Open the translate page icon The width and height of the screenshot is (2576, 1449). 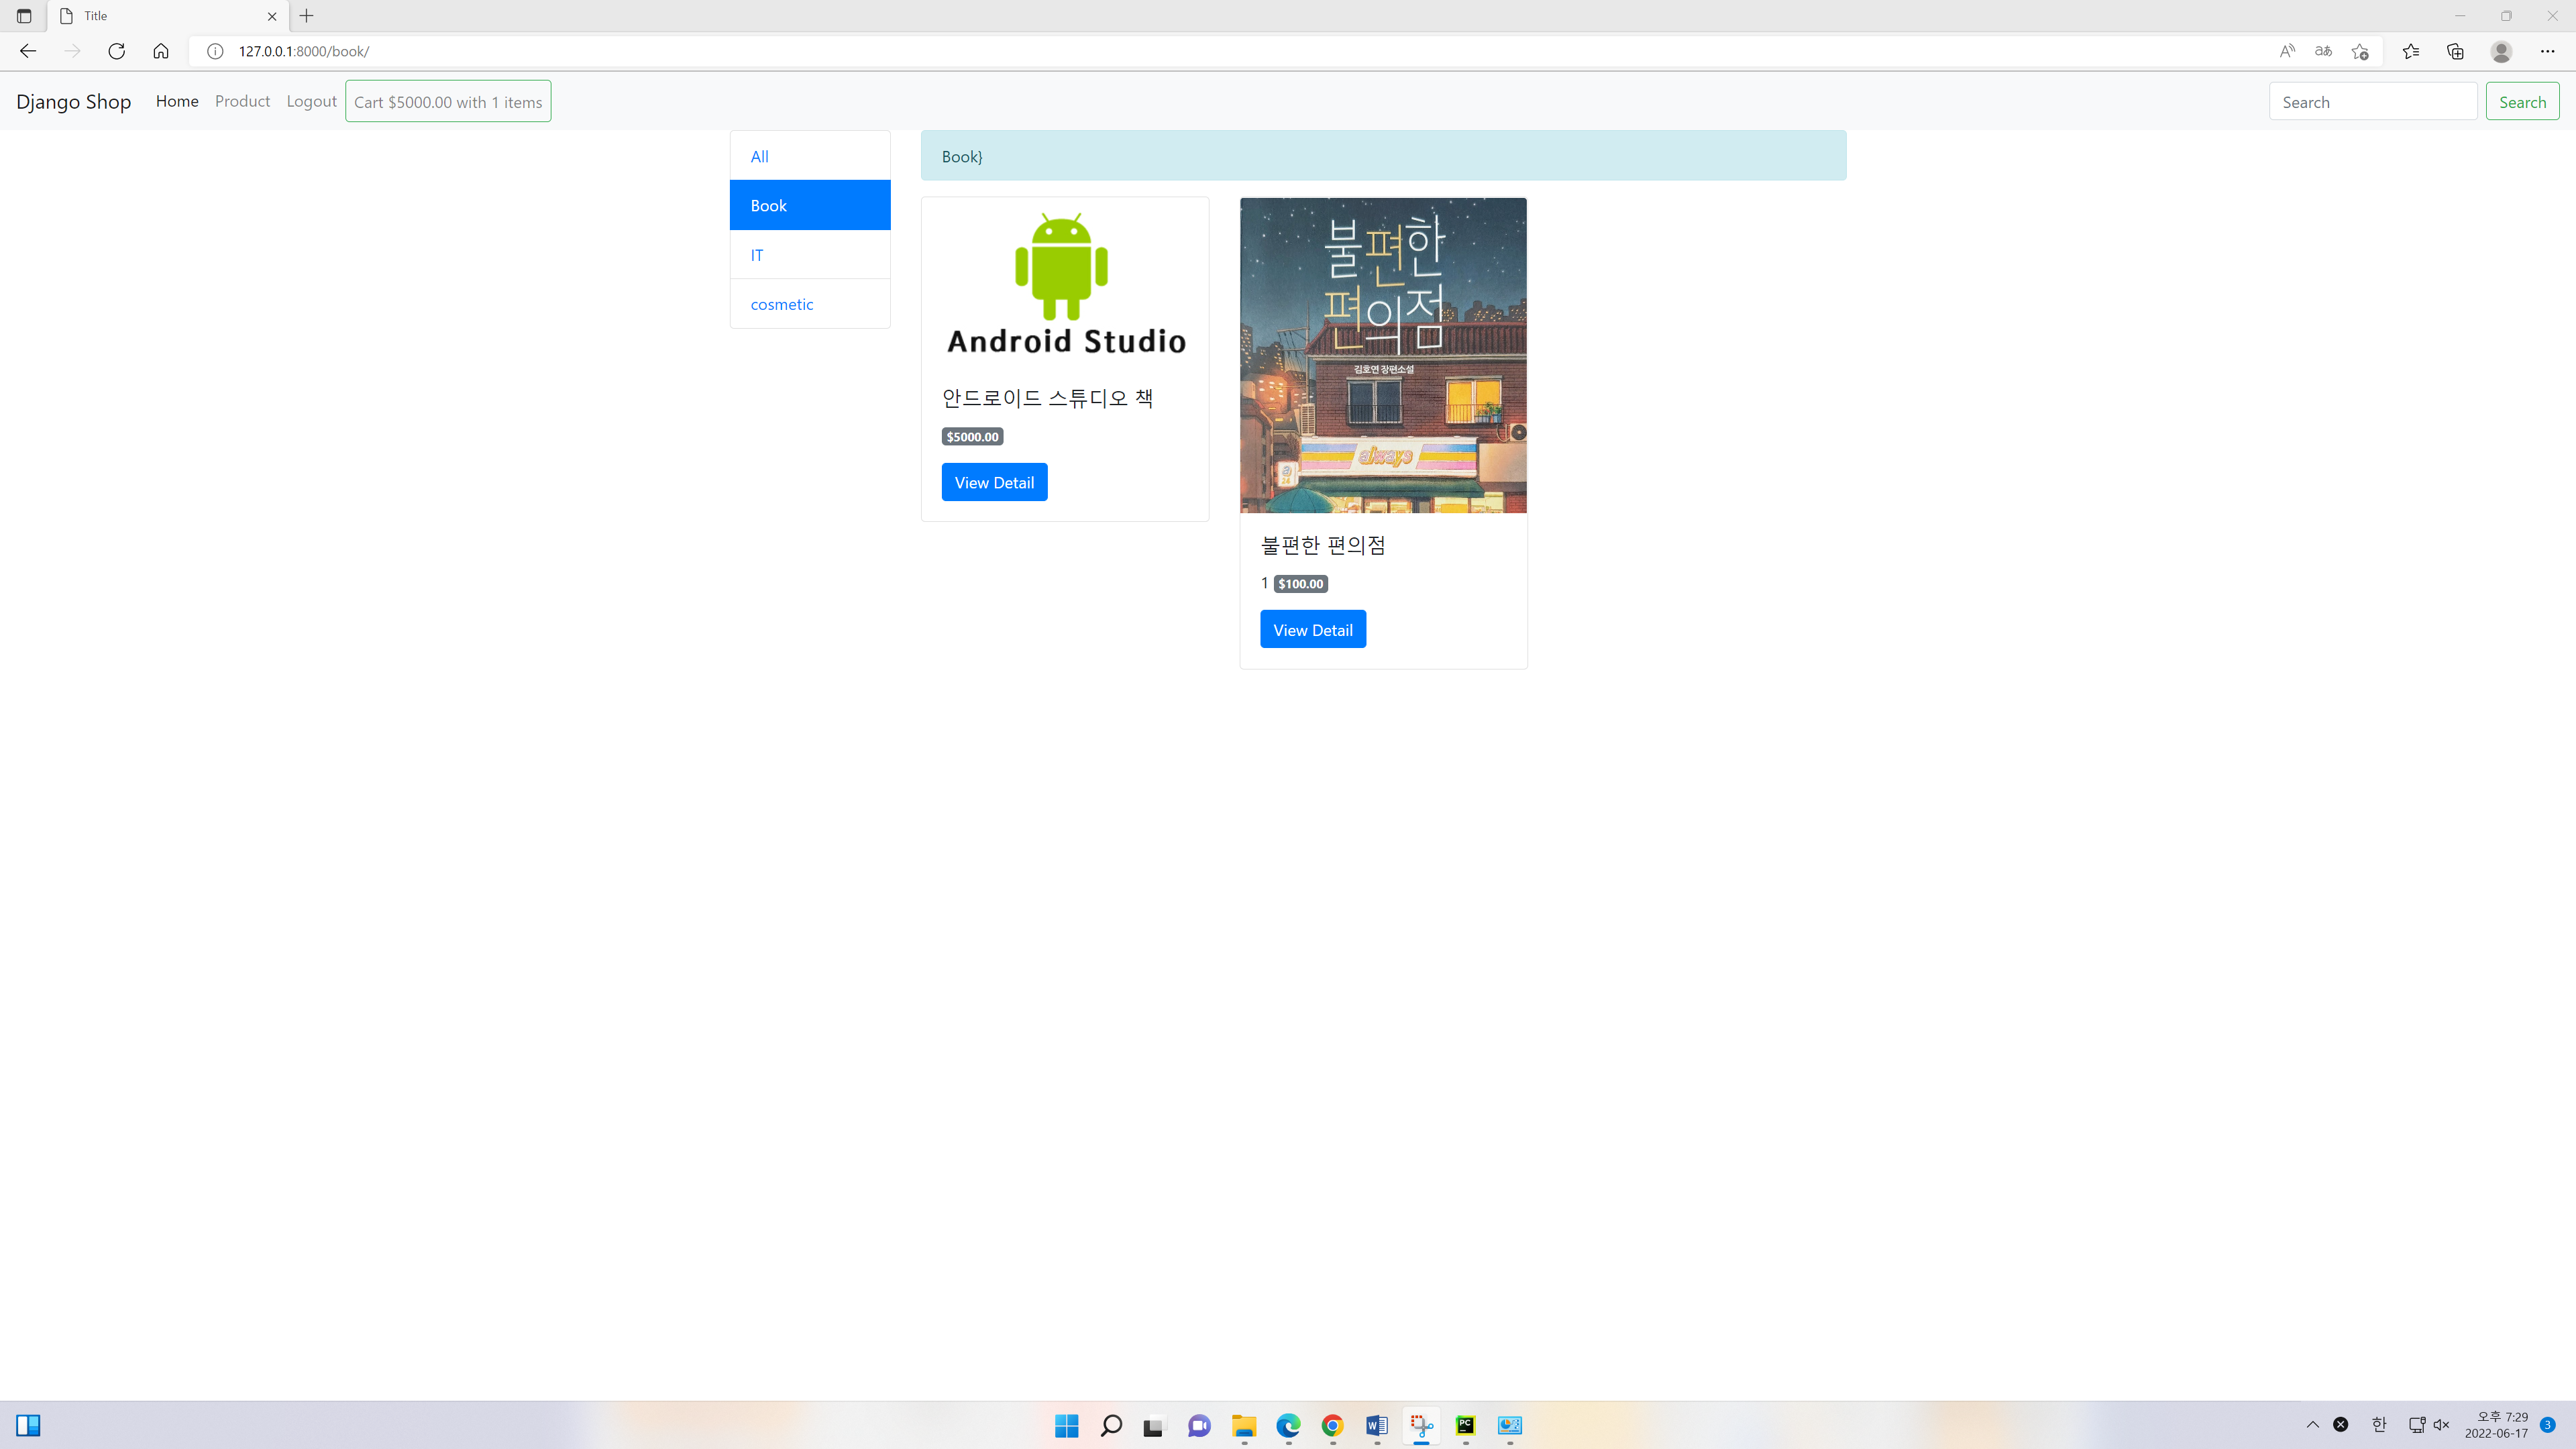[x=2323, y=51]
